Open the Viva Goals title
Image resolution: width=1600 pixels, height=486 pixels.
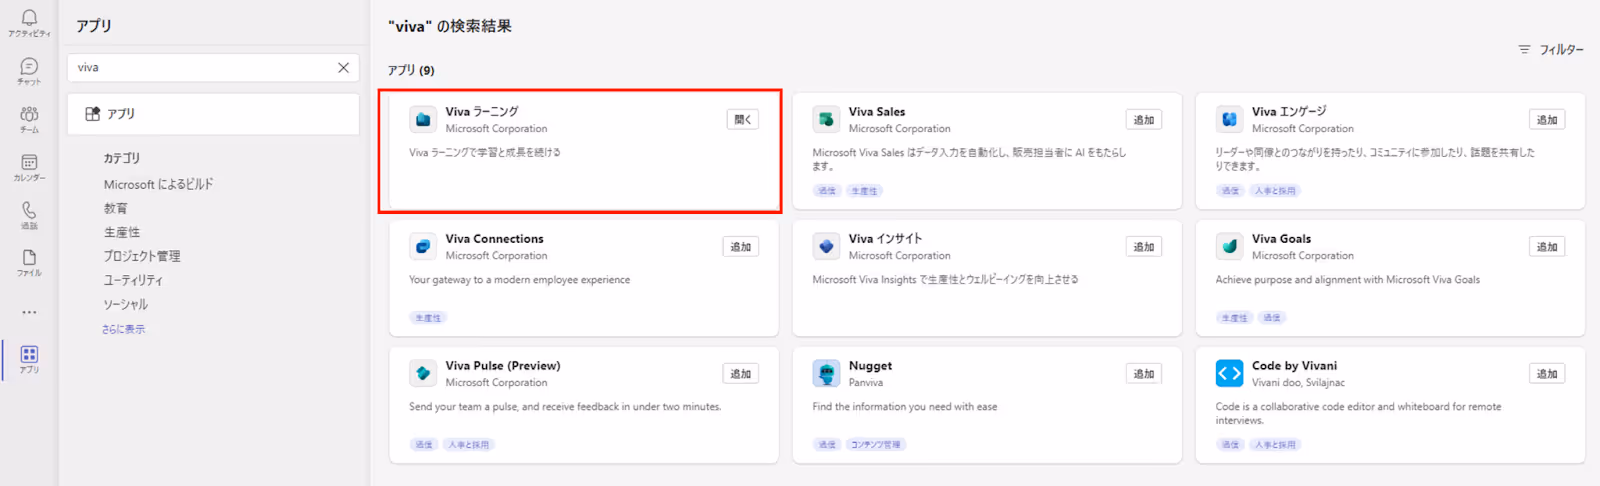pos(1281,239)
